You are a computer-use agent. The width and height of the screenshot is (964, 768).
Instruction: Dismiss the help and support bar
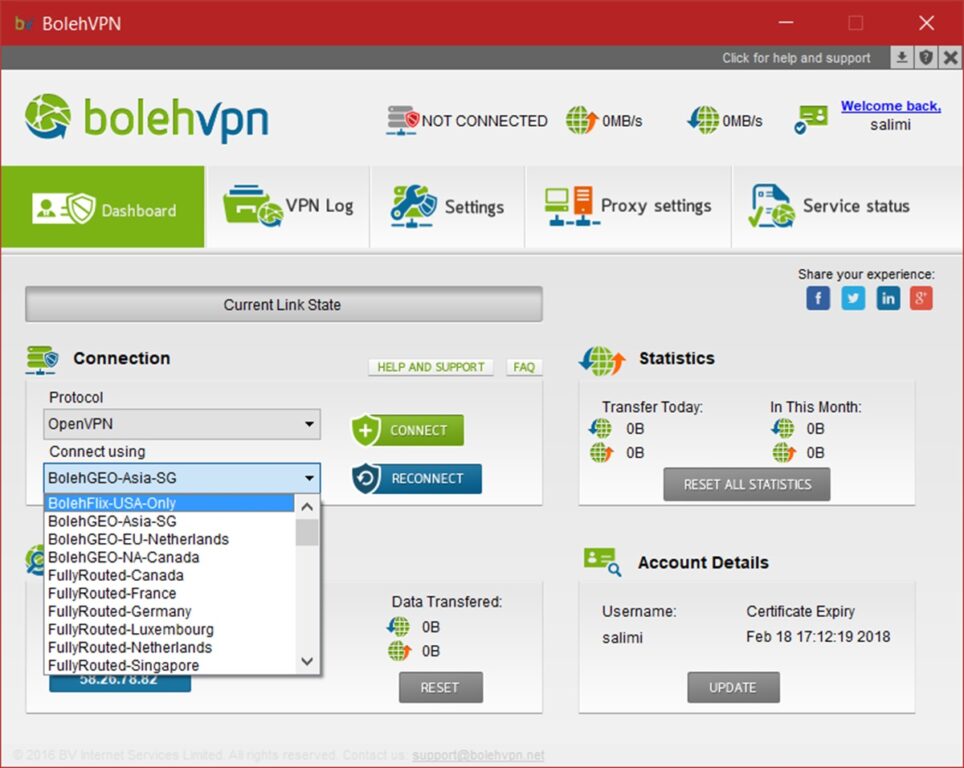click(950, 58)
